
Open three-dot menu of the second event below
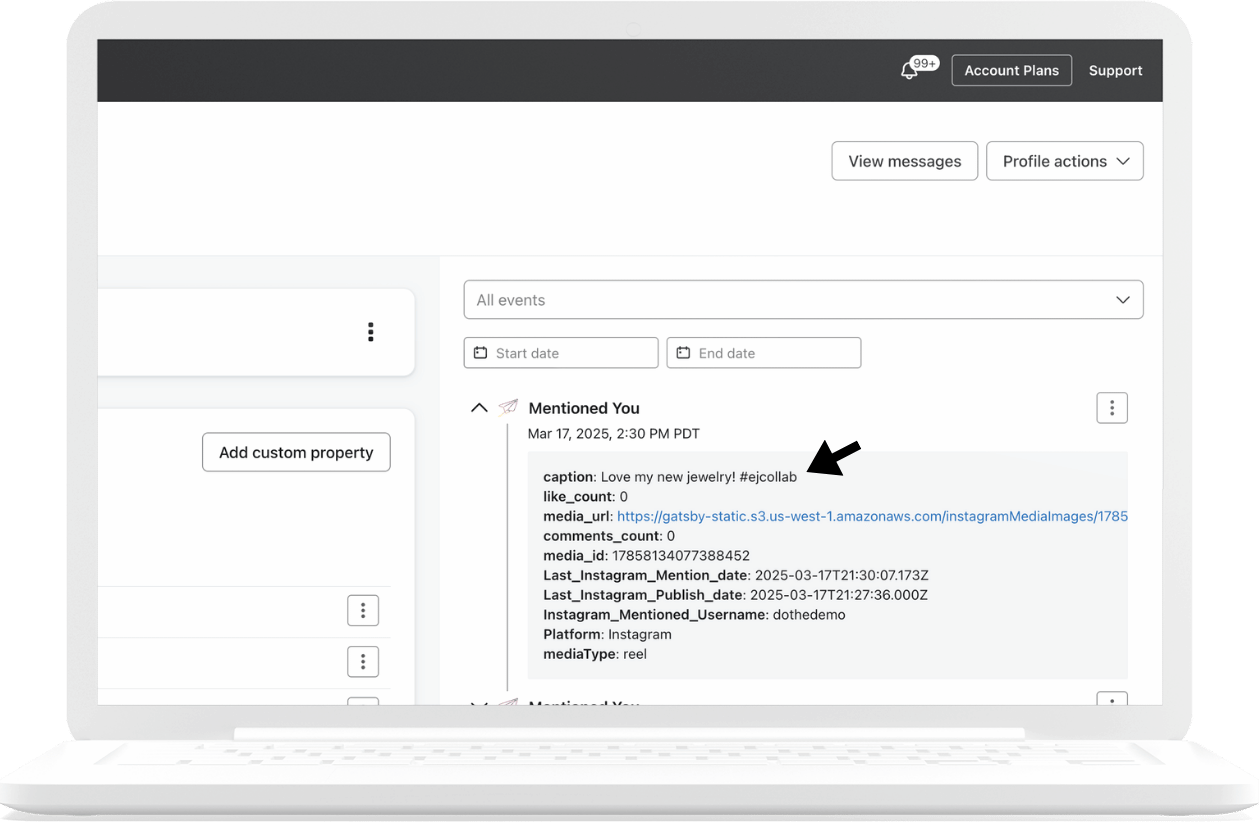1112,699
